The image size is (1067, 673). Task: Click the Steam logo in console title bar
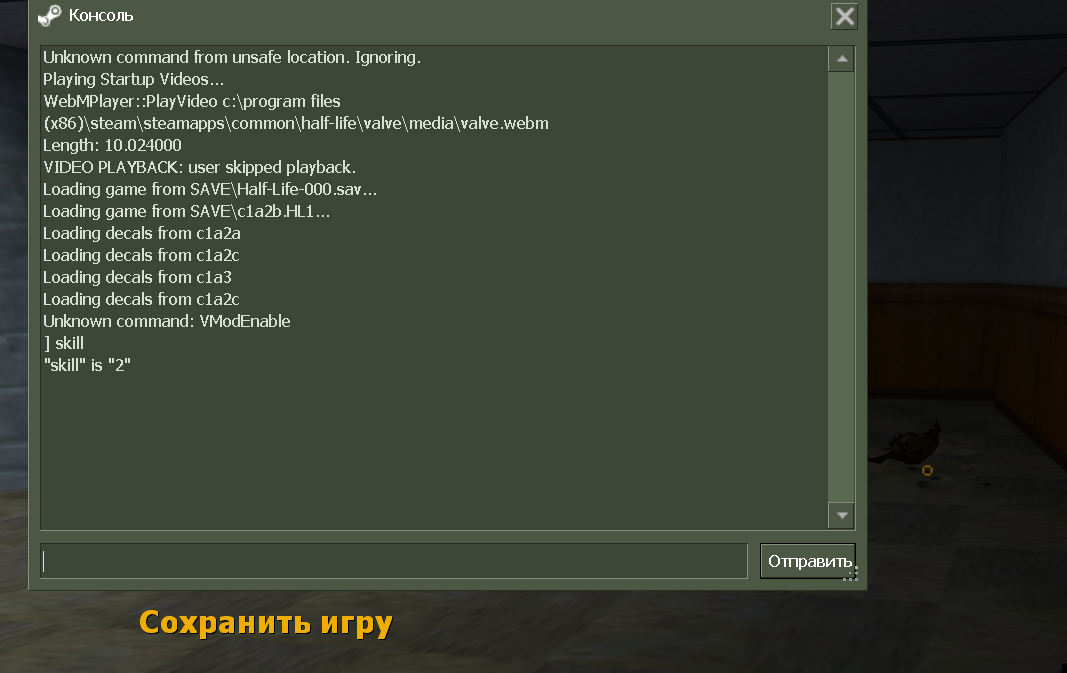pos(49,16)
